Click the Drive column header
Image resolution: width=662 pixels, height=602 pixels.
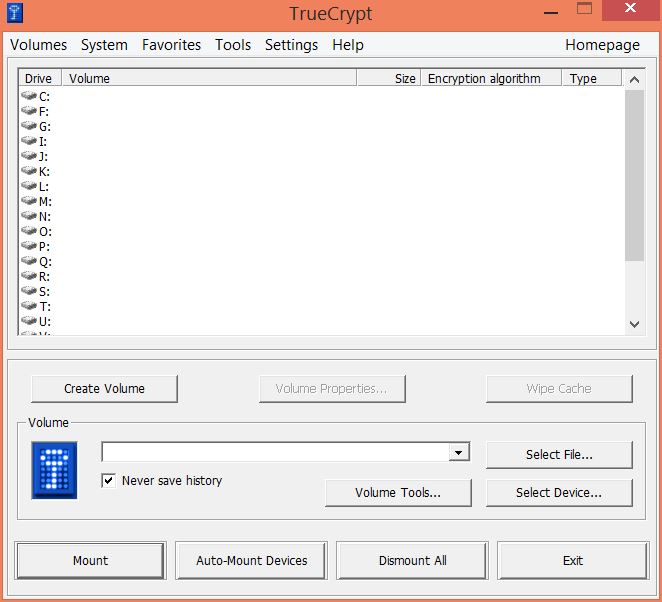pyautogui.click(x=40, y=79)
